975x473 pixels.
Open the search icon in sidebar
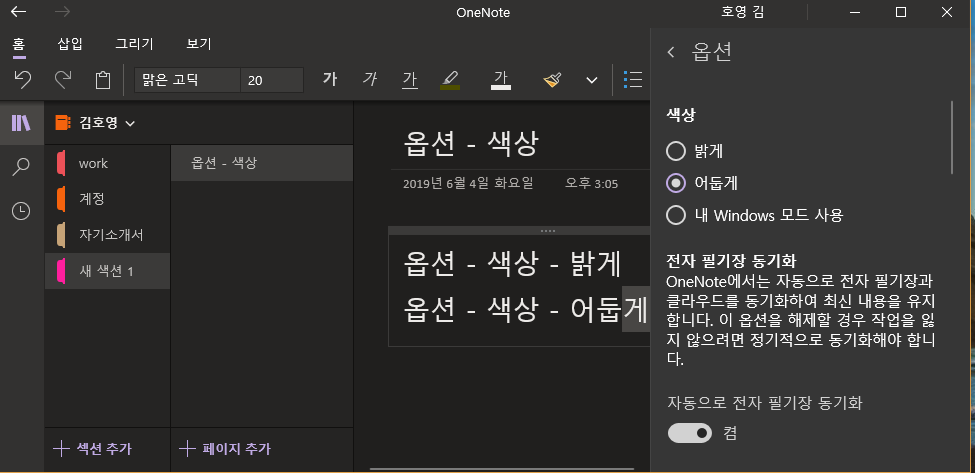click(21, 167)
